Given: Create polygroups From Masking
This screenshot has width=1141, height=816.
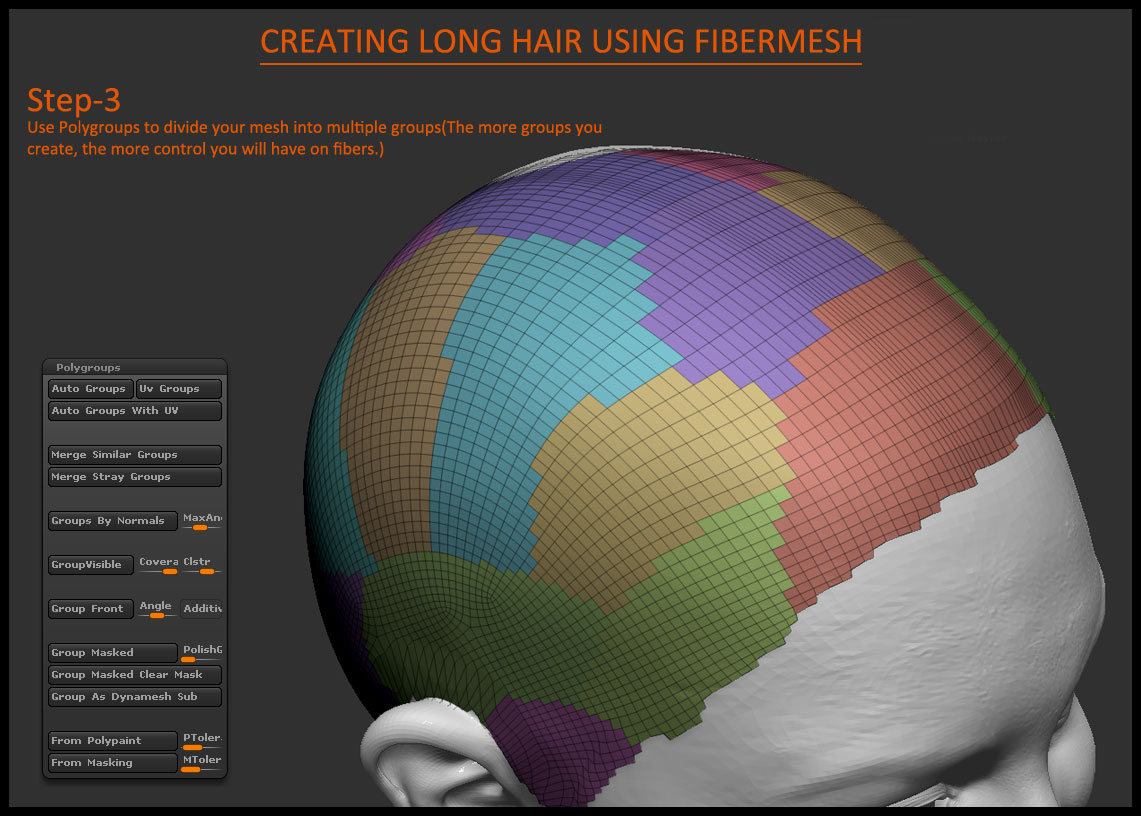Looking at the screenshot, I should click(x=112, y=763).
